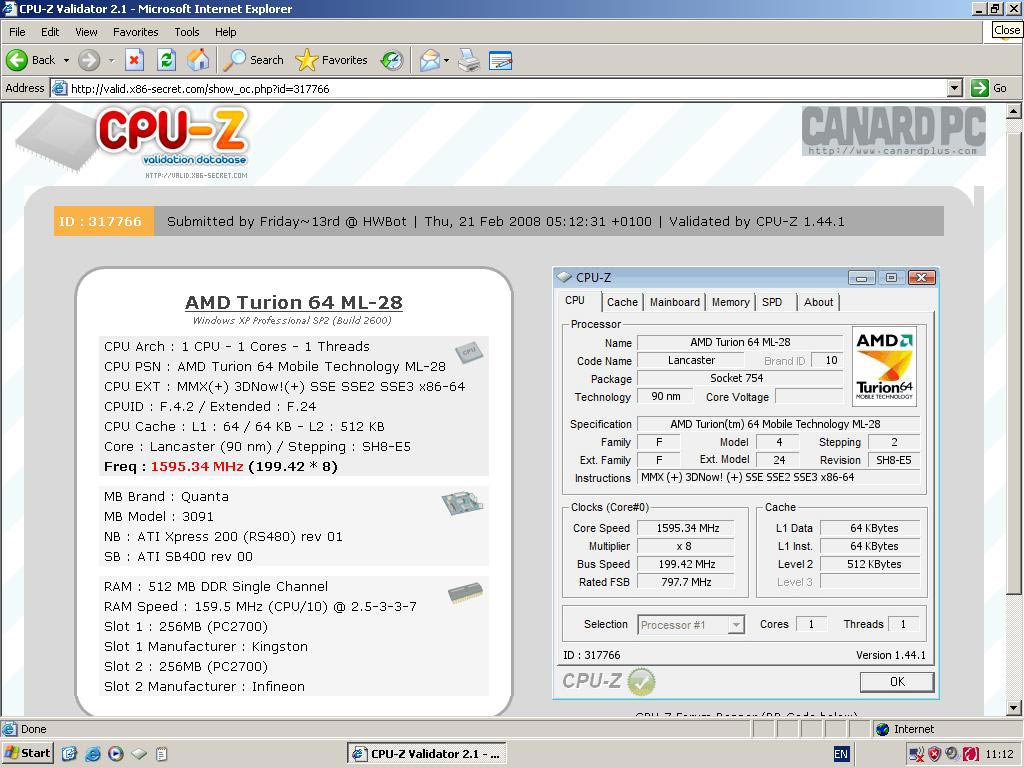Switch to the Cache tab in CPU-Z
This screenshot has width=1024, height=768.
point(622,302)
